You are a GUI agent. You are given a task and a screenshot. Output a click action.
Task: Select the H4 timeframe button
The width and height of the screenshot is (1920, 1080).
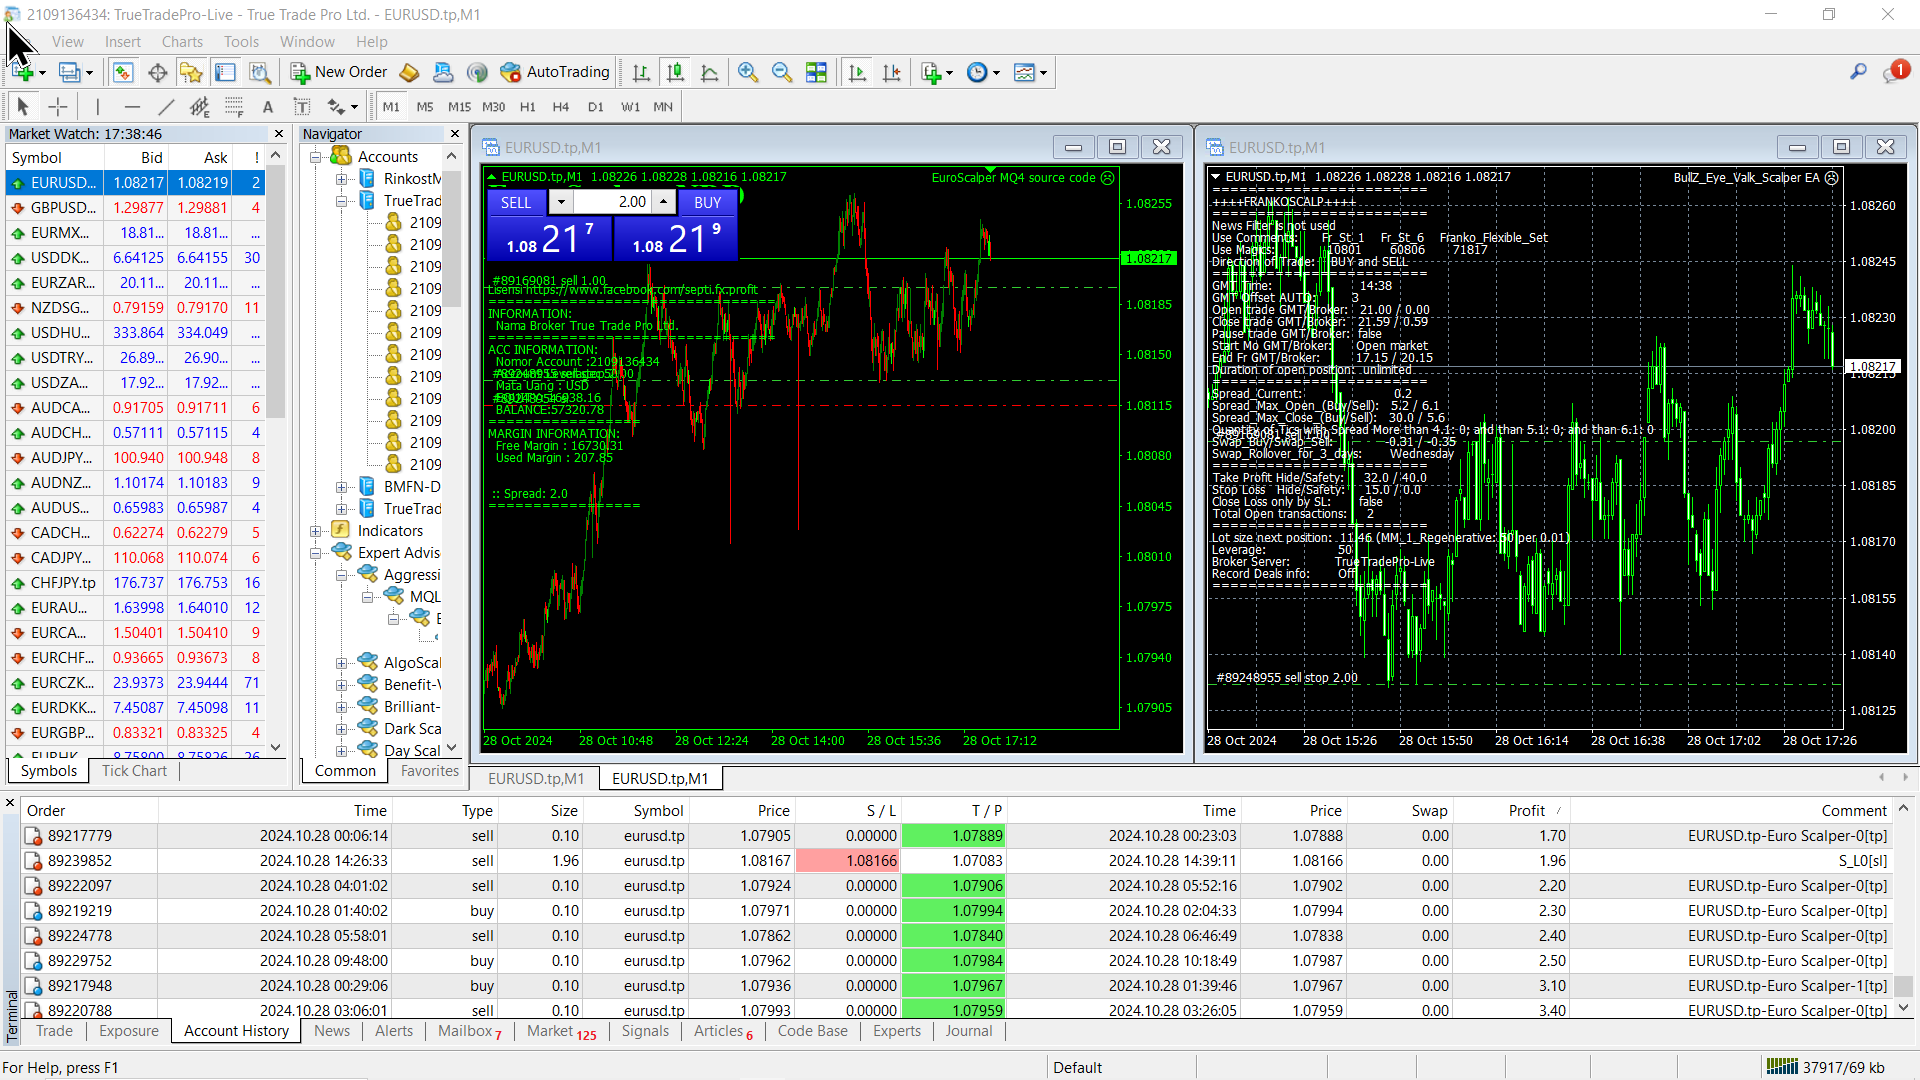point(561,106)
